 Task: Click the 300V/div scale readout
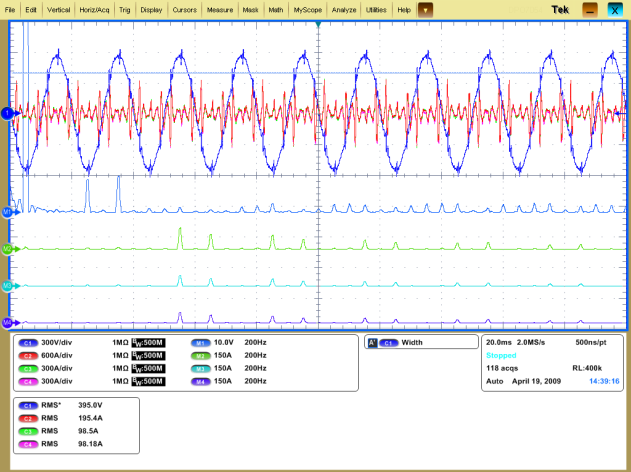(57, 342)
